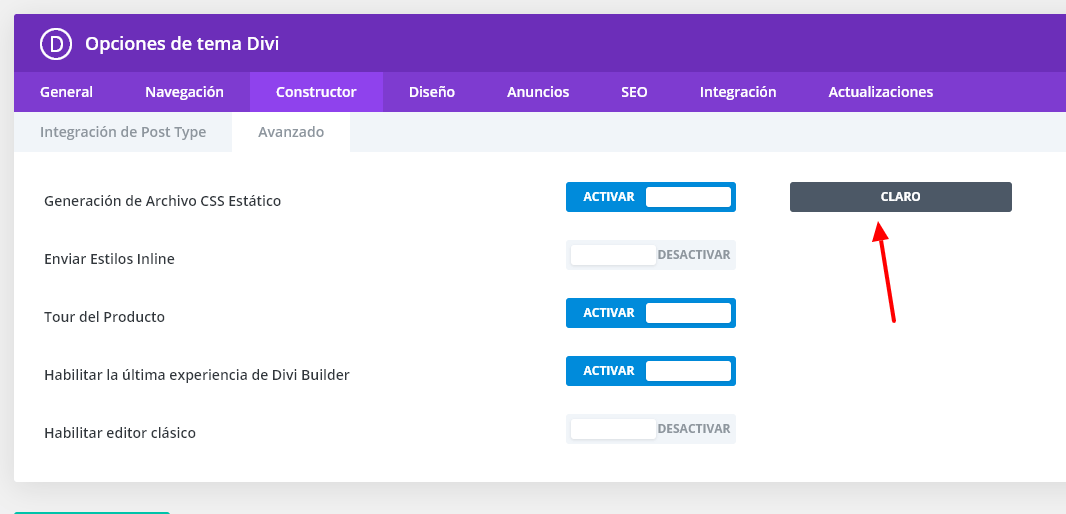
Task: Open the Actualizaciones tab
Action: click(x=880, y=92)
